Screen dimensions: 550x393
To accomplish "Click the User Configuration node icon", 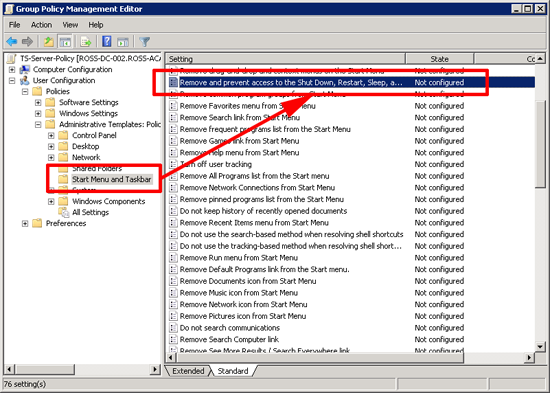I will click(x=25, y=80).
